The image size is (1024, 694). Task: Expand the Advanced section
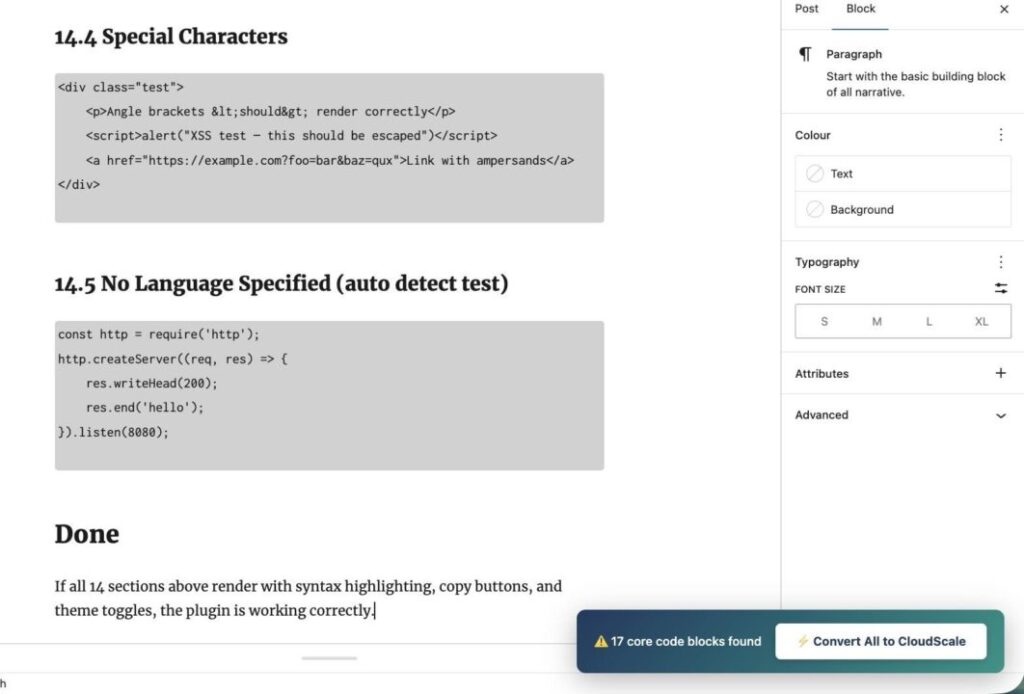(1001, 415)
